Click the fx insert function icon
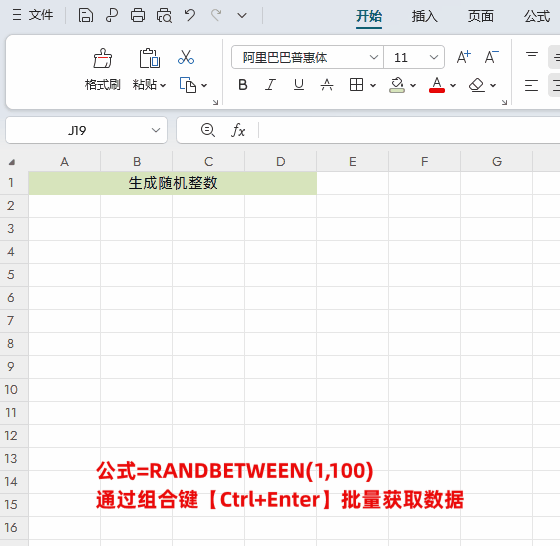The width and height of the screenshot is (560, 546). (x=238, y=130)
